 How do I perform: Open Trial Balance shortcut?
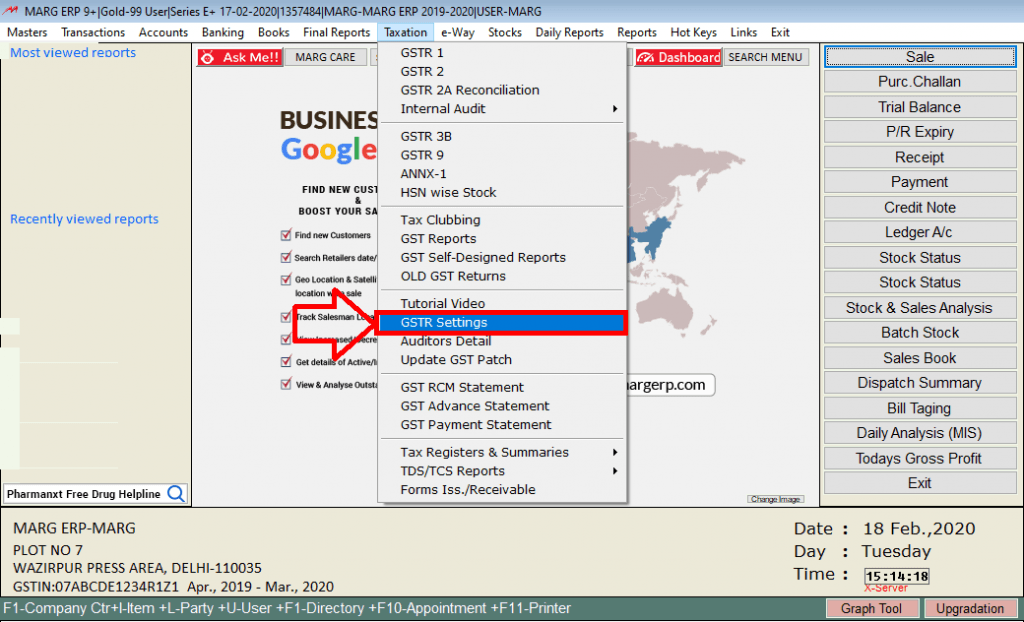[x=920, y=107]
